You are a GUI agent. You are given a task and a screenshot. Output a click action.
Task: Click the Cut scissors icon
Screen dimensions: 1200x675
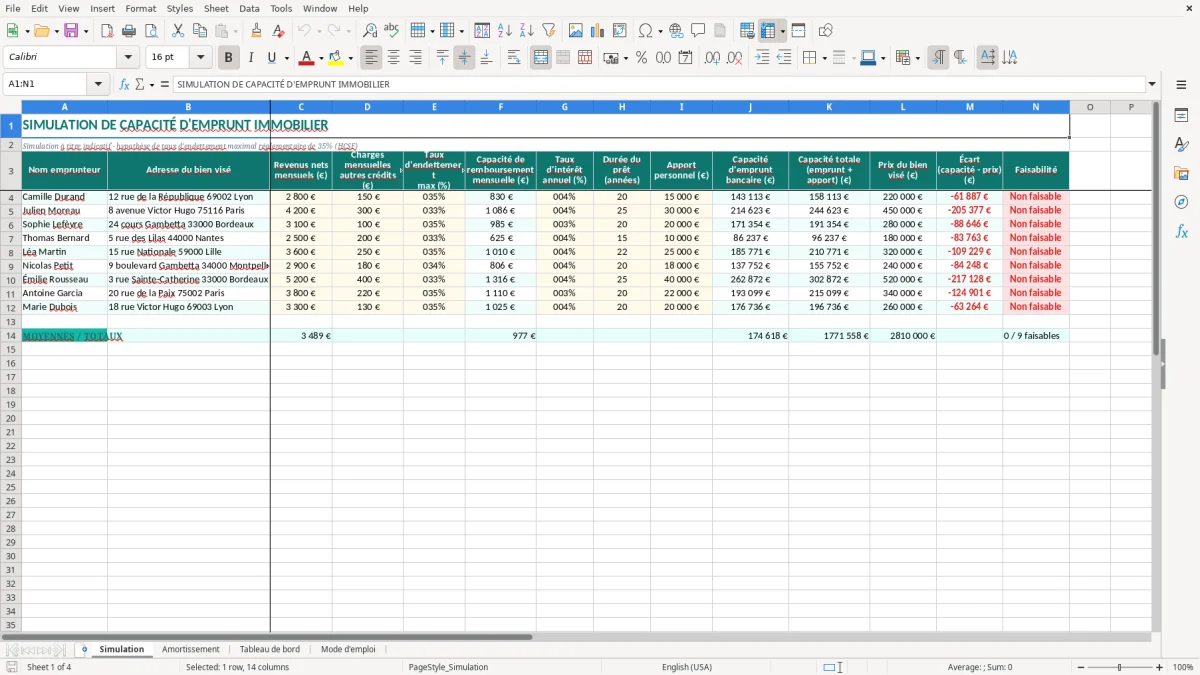pos(178,31)
